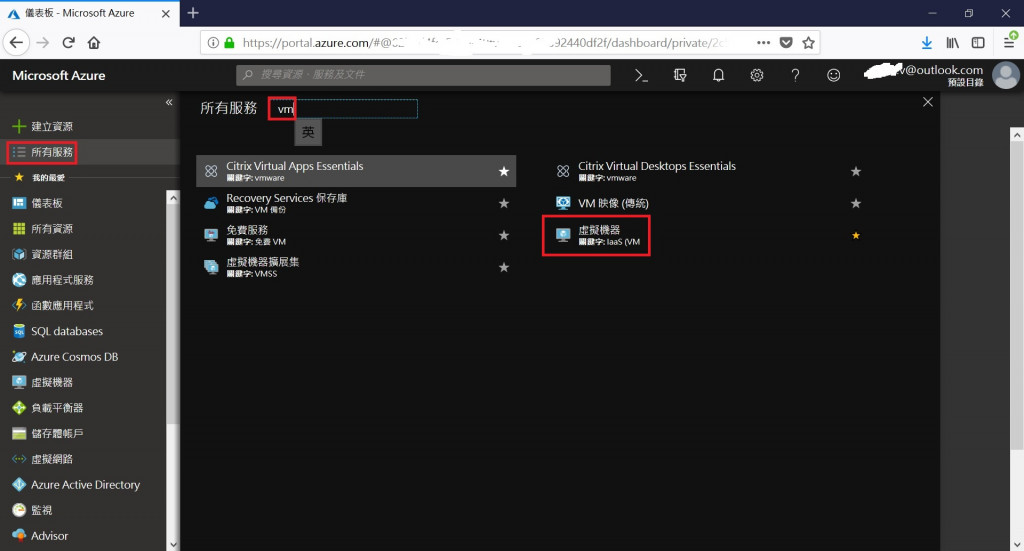Viewport: 1024px width, 551px height.
Task: Open feedback smiley icon
Action: (x=833, y=76)
